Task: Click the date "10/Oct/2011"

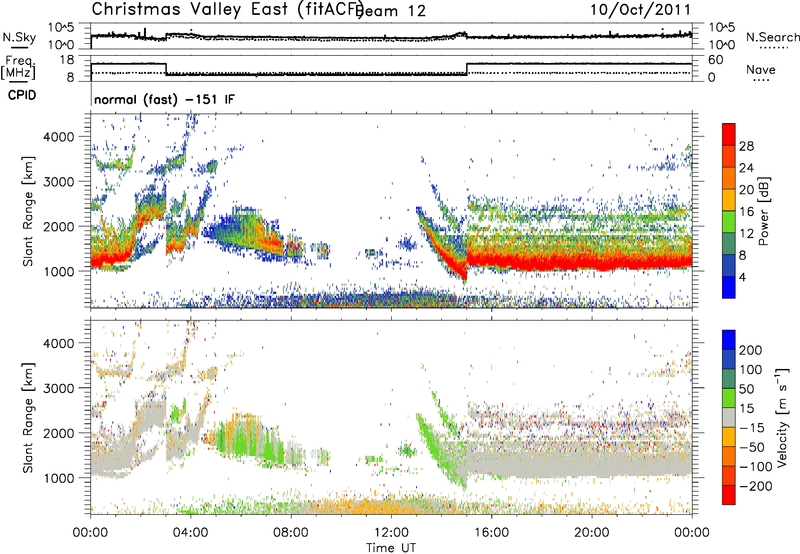Action: click(x=640, y=10)
